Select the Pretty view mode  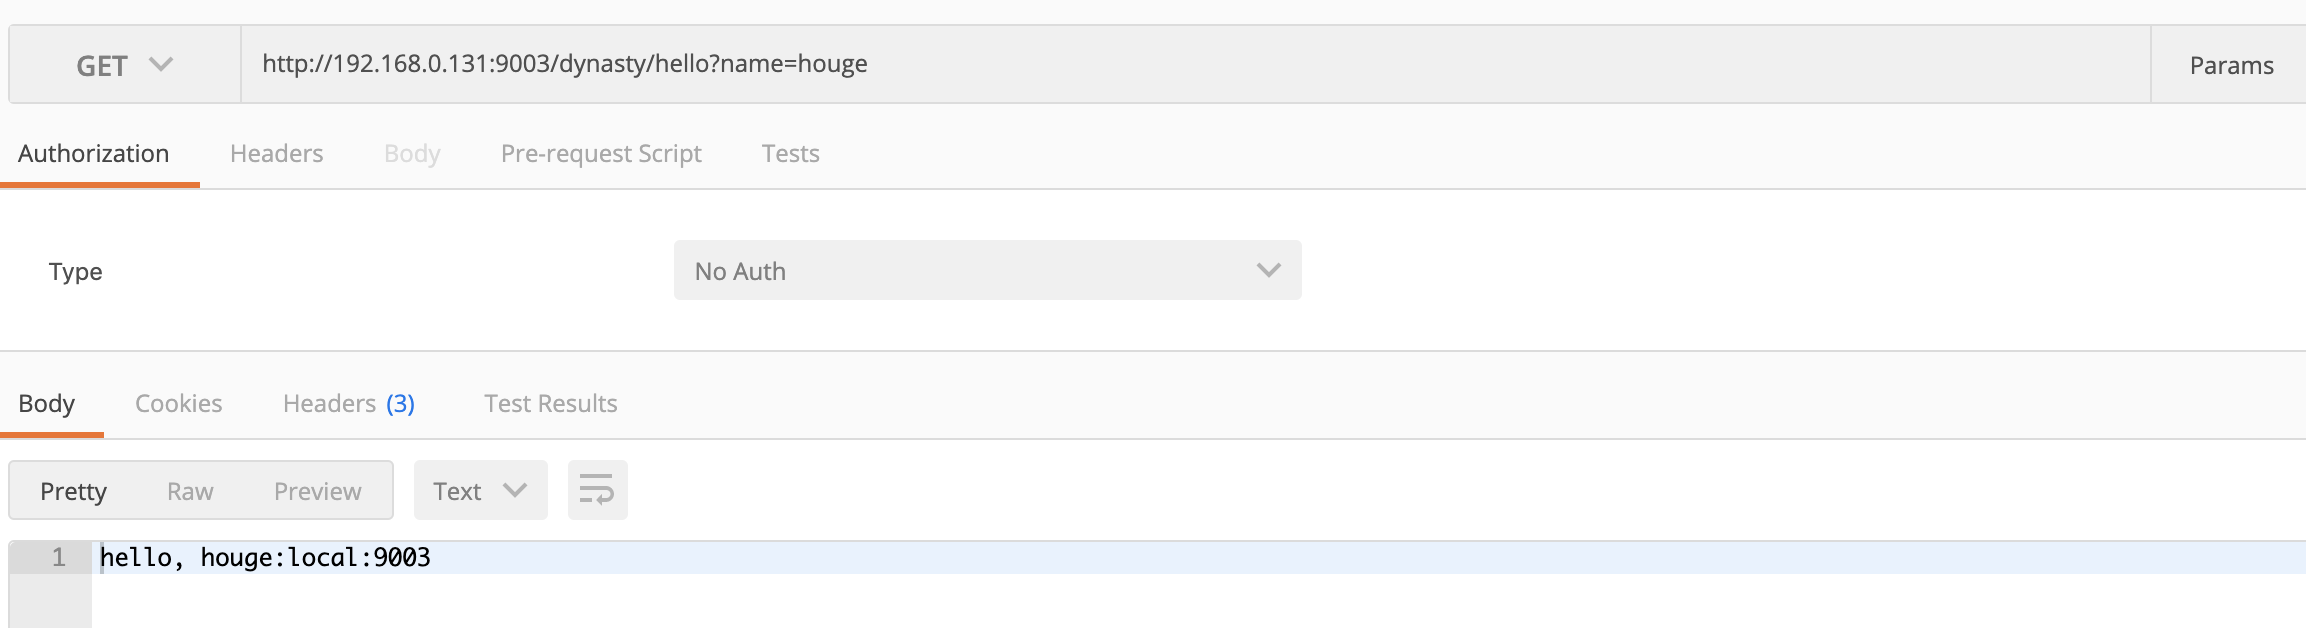[x=73, y=491]
